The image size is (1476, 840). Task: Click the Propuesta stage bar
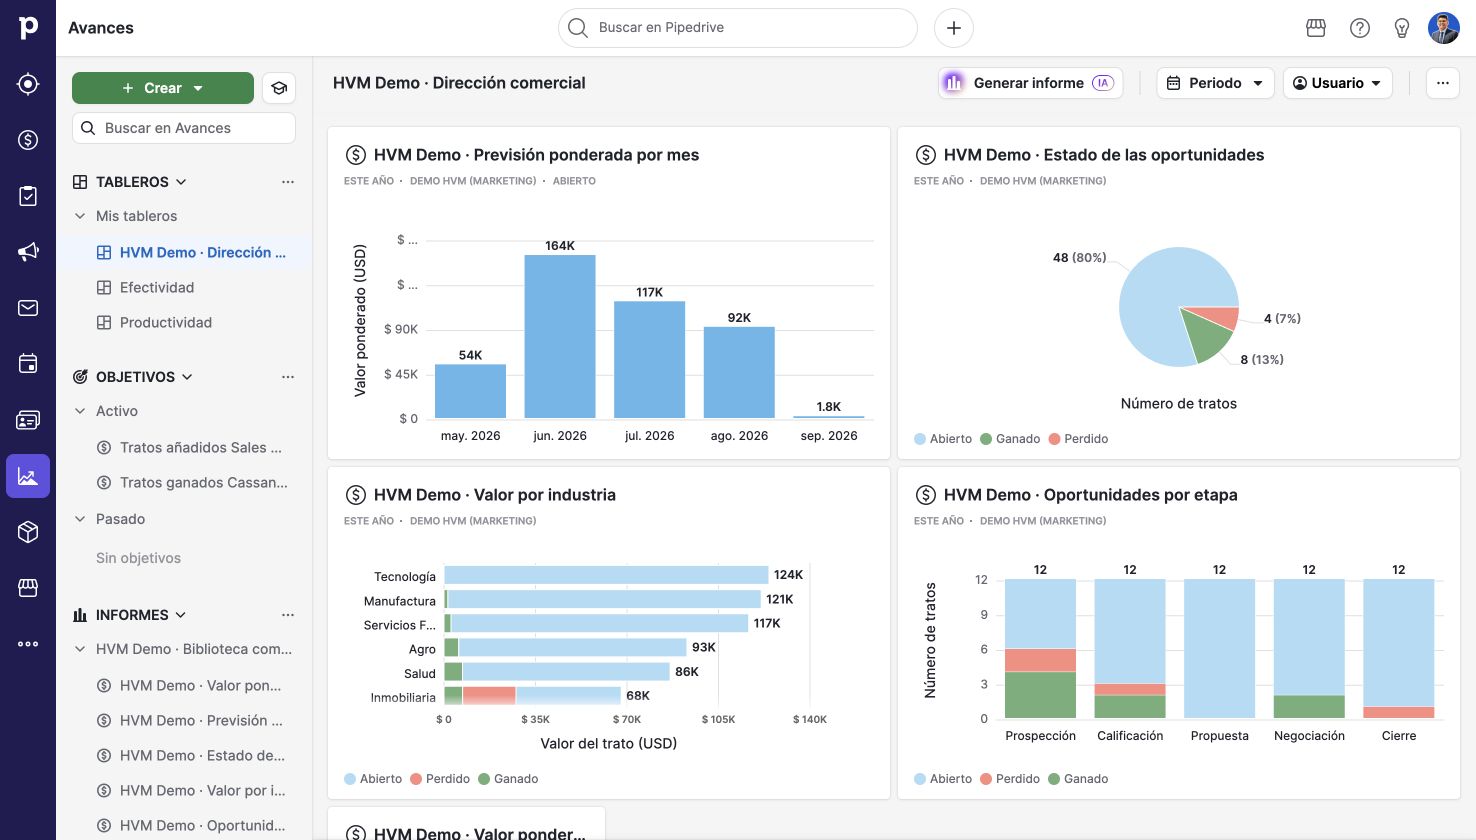pos(1219,649)
